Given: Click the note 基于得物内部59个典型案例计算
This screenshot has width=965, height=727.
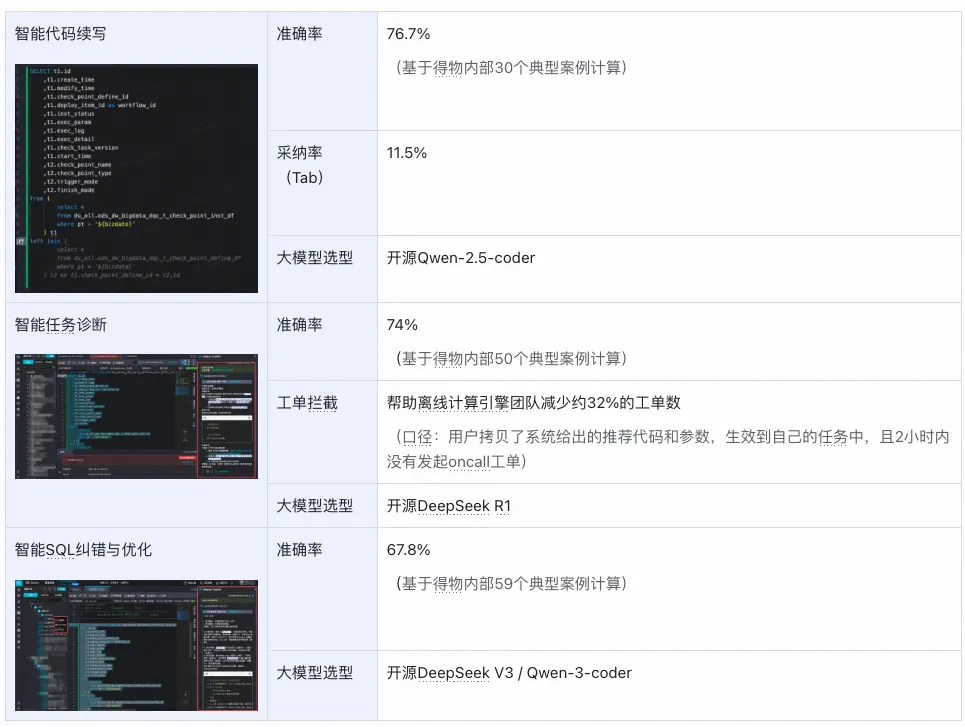Looking at the screenshot, I should tap(511, 583).
